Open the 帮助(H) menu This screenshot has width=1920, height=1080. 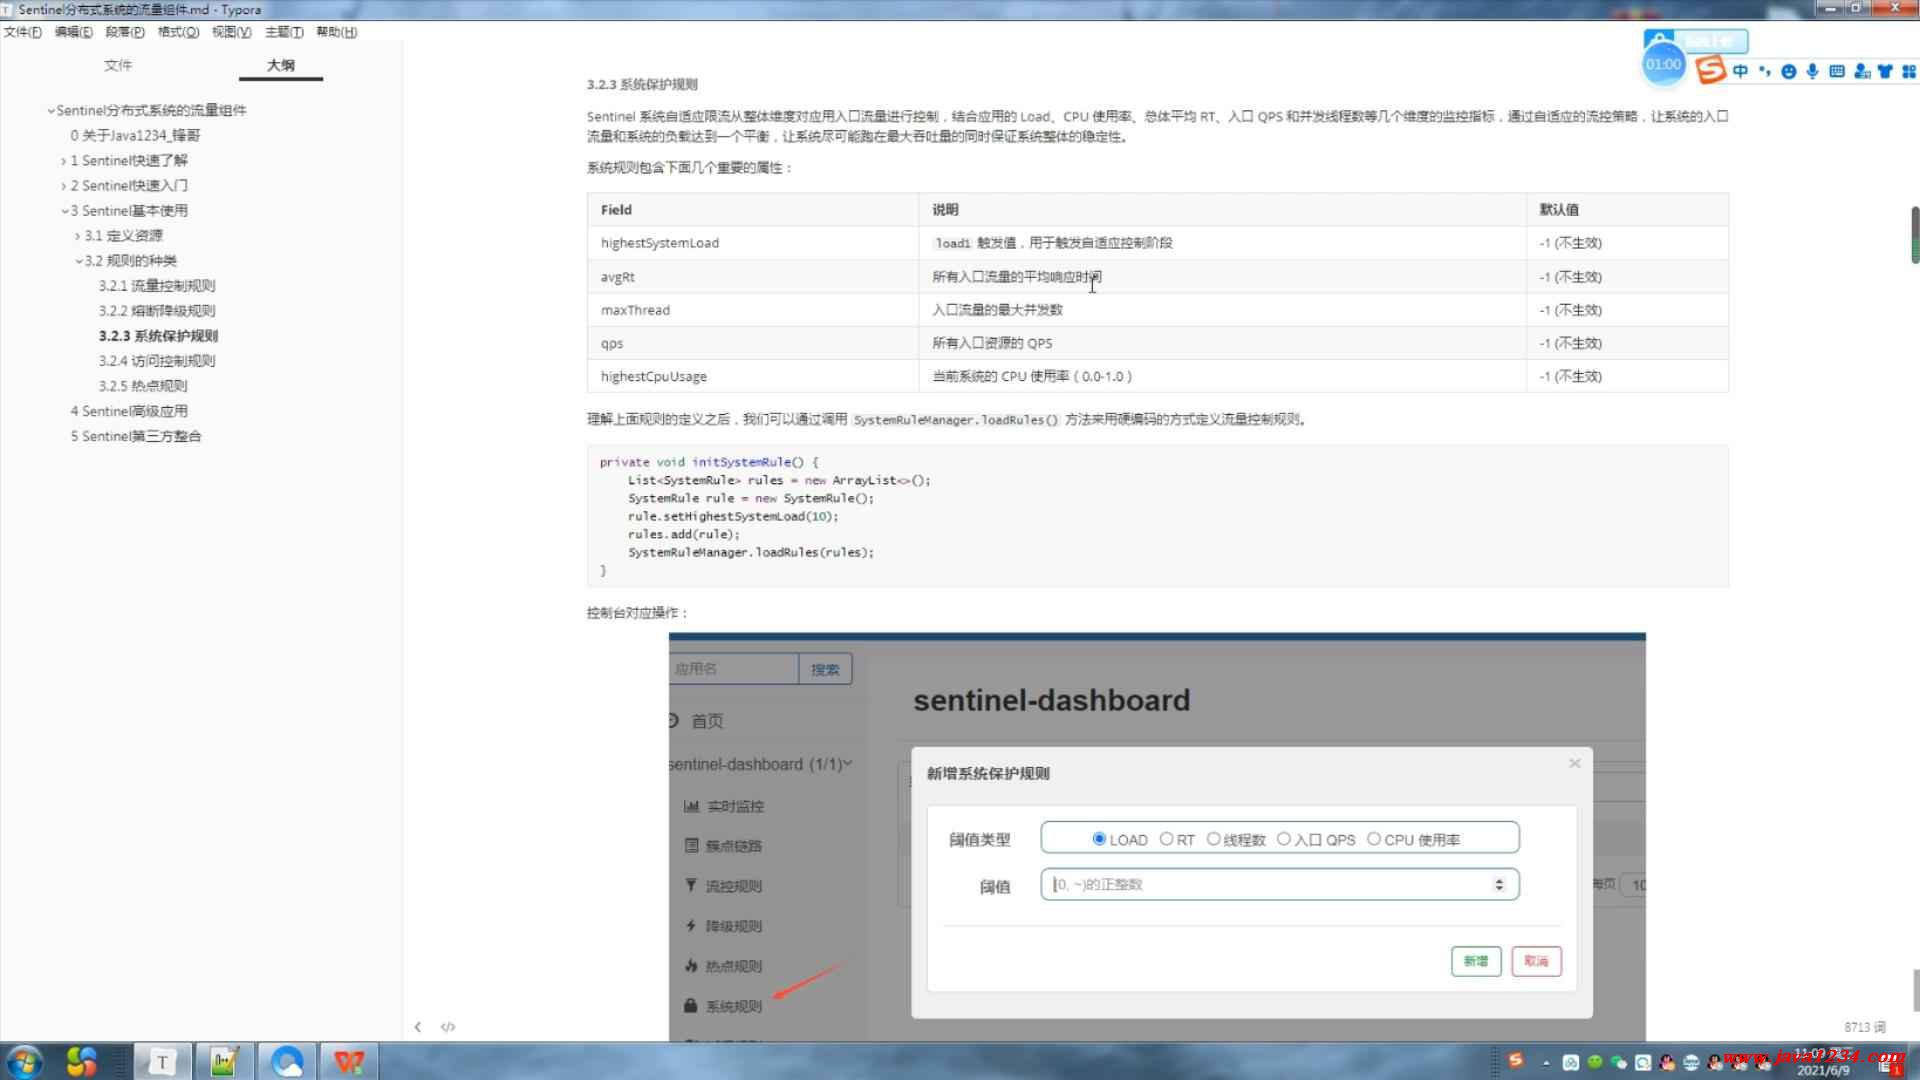(336, 32)
